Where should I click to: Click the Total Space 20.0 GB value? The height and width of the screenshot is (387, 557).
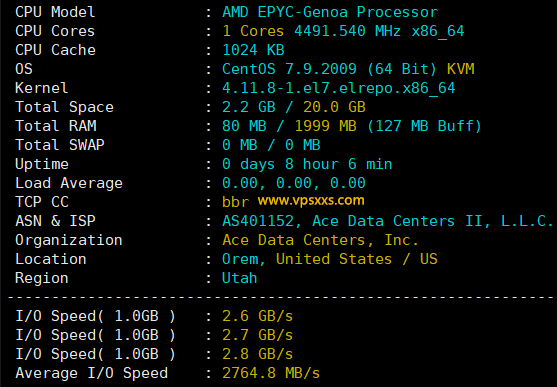click(334, 107)
